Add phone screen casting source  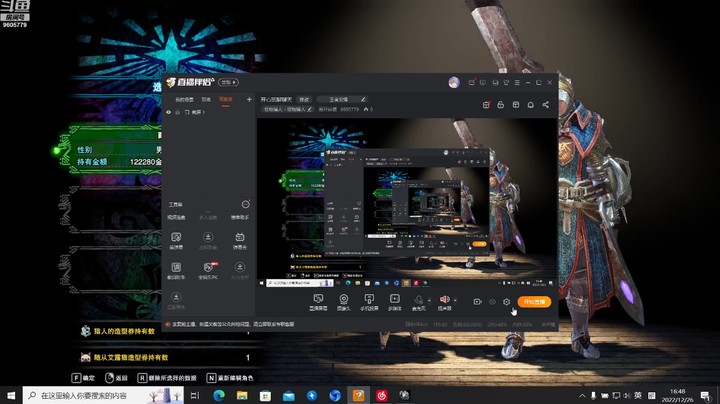369,302
